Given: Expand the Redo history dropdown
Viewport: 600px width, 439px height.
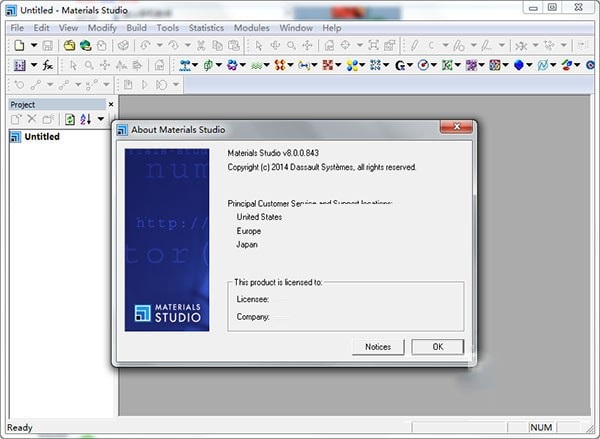Looking at the screenshot, I should coord(188,46).
